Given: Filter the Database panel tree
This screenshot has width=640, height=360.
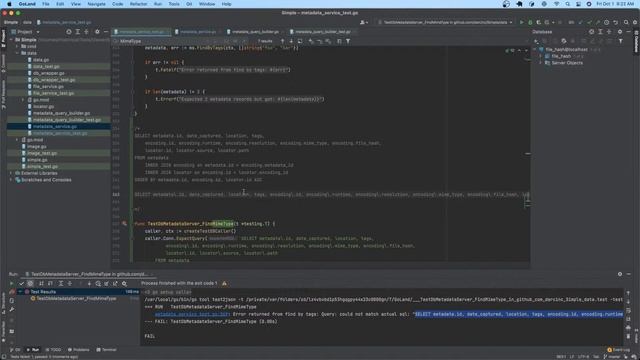Looking at the screenshot, I should [x=620, y=41].
